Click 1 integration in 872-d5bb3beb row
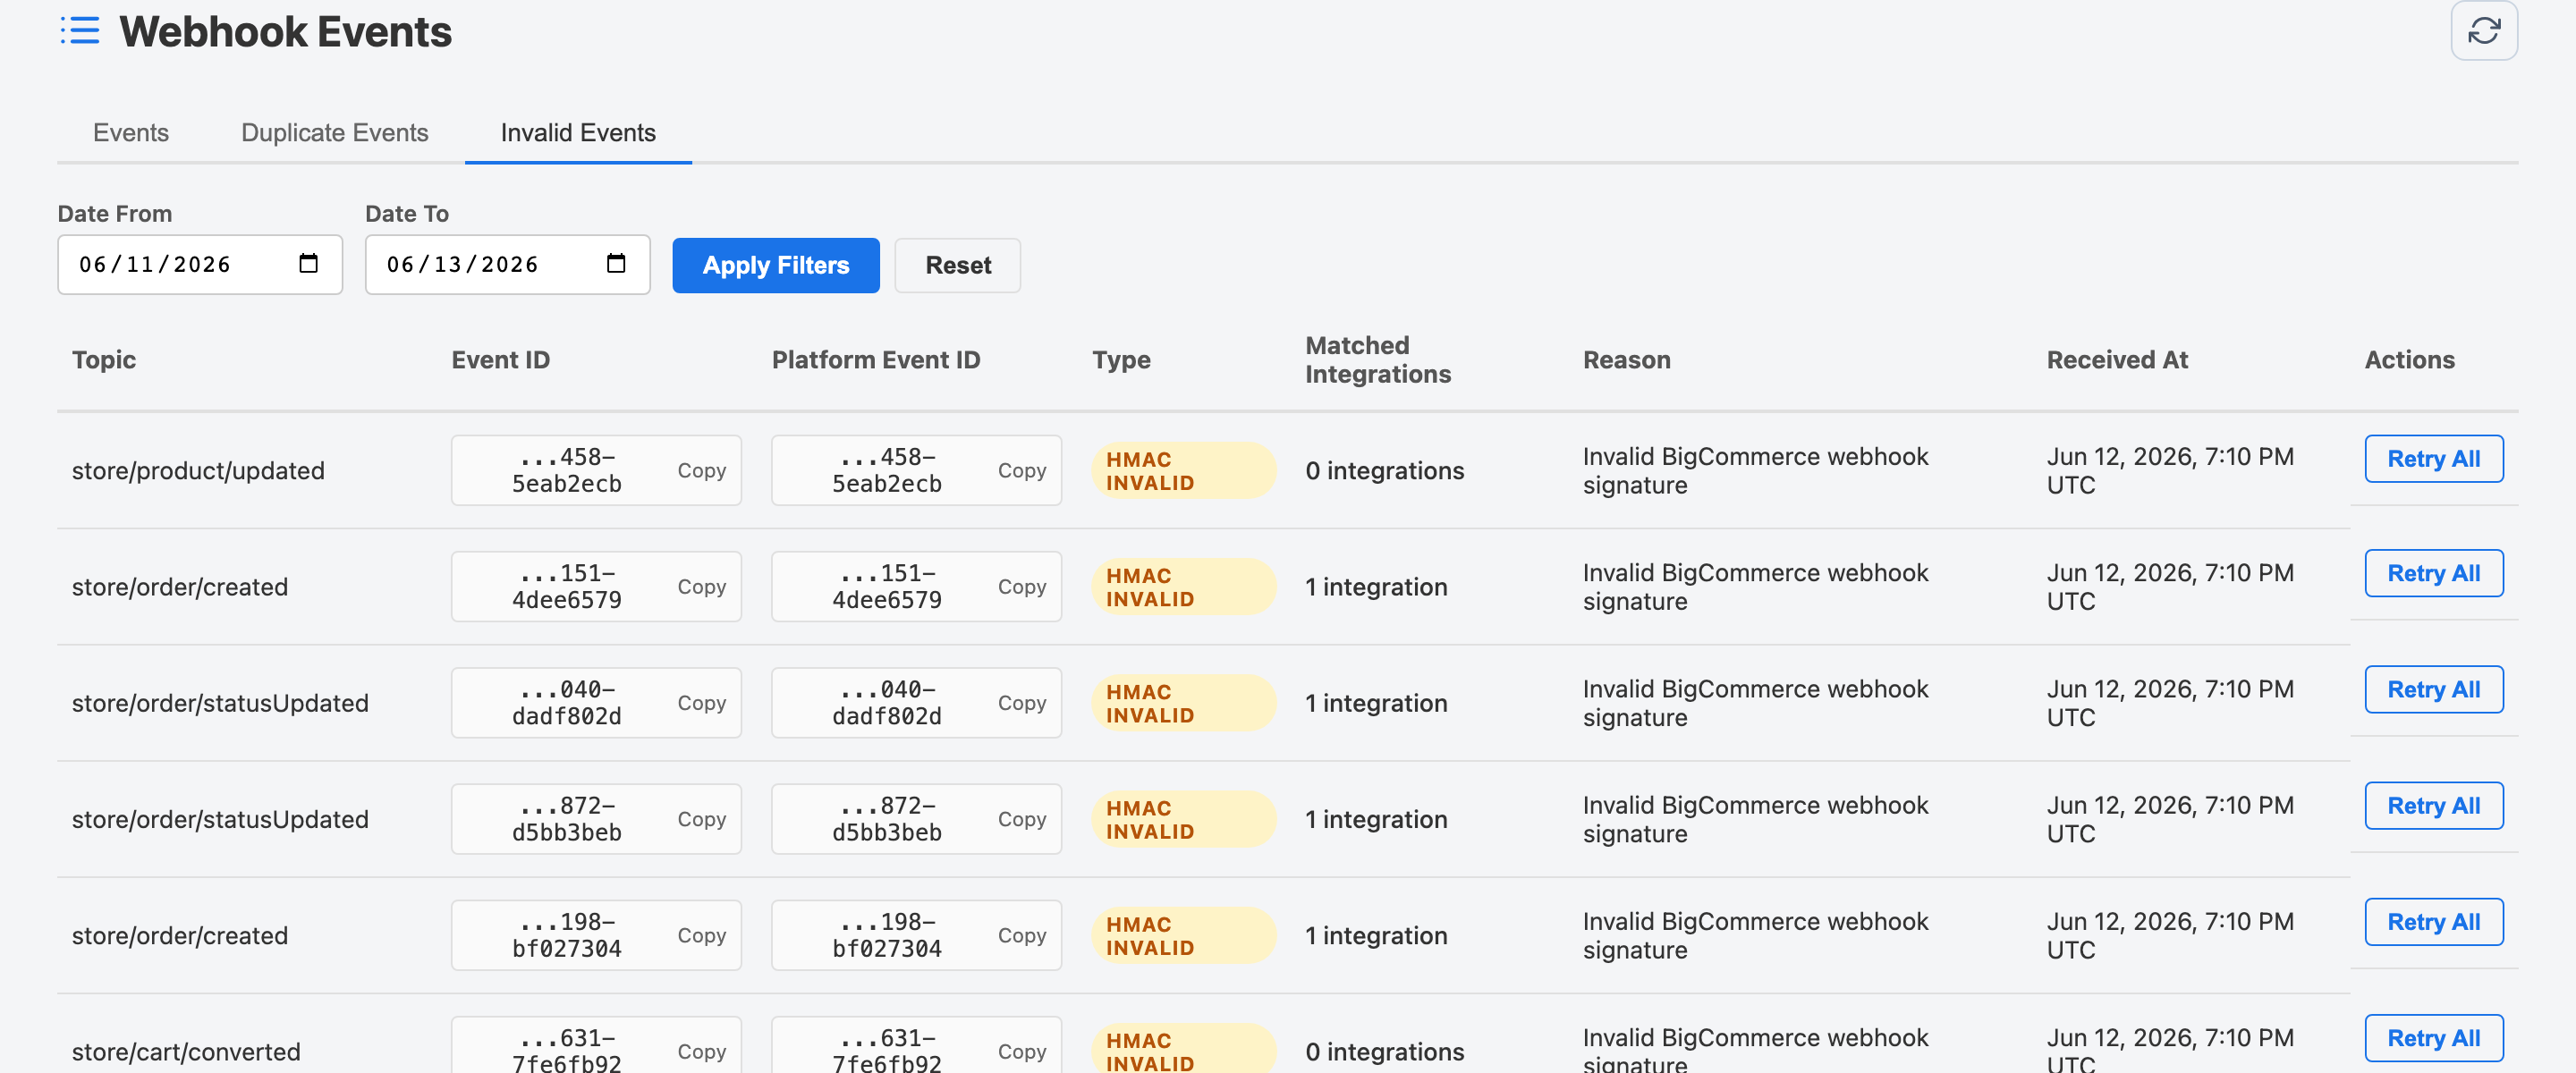 pos(1376,819)
